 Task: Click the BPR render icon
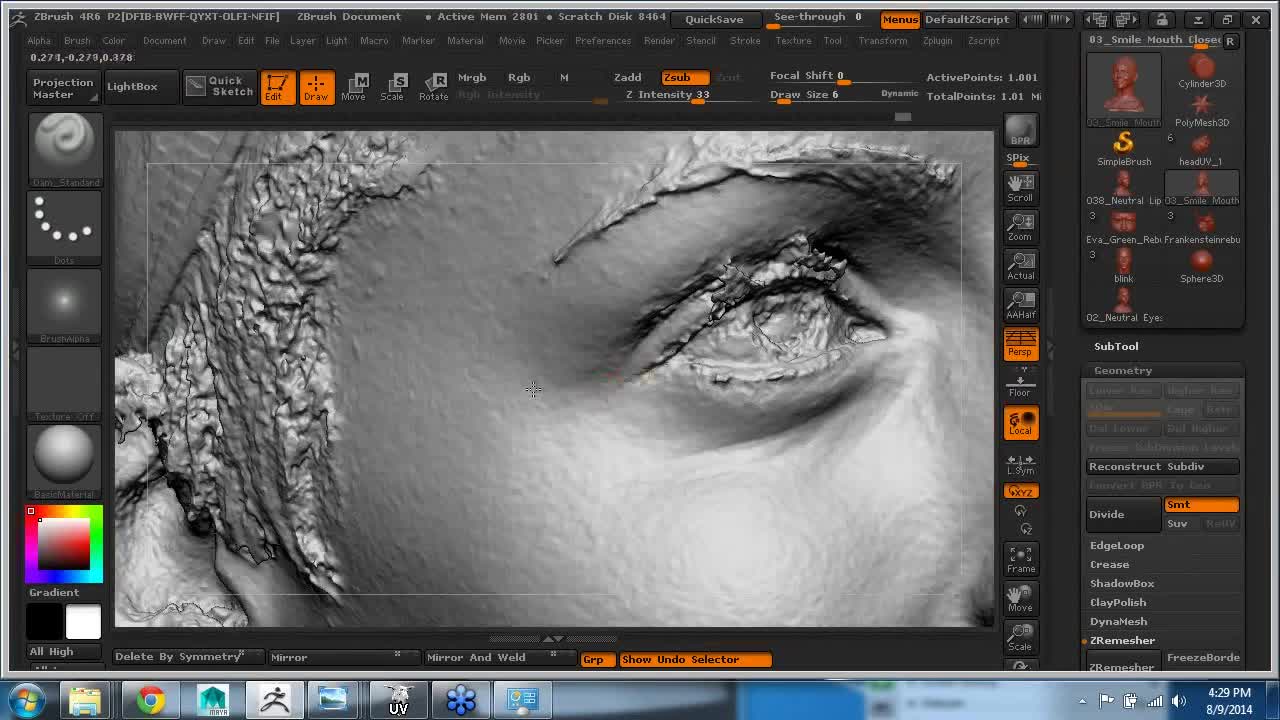coord(1020,130)
